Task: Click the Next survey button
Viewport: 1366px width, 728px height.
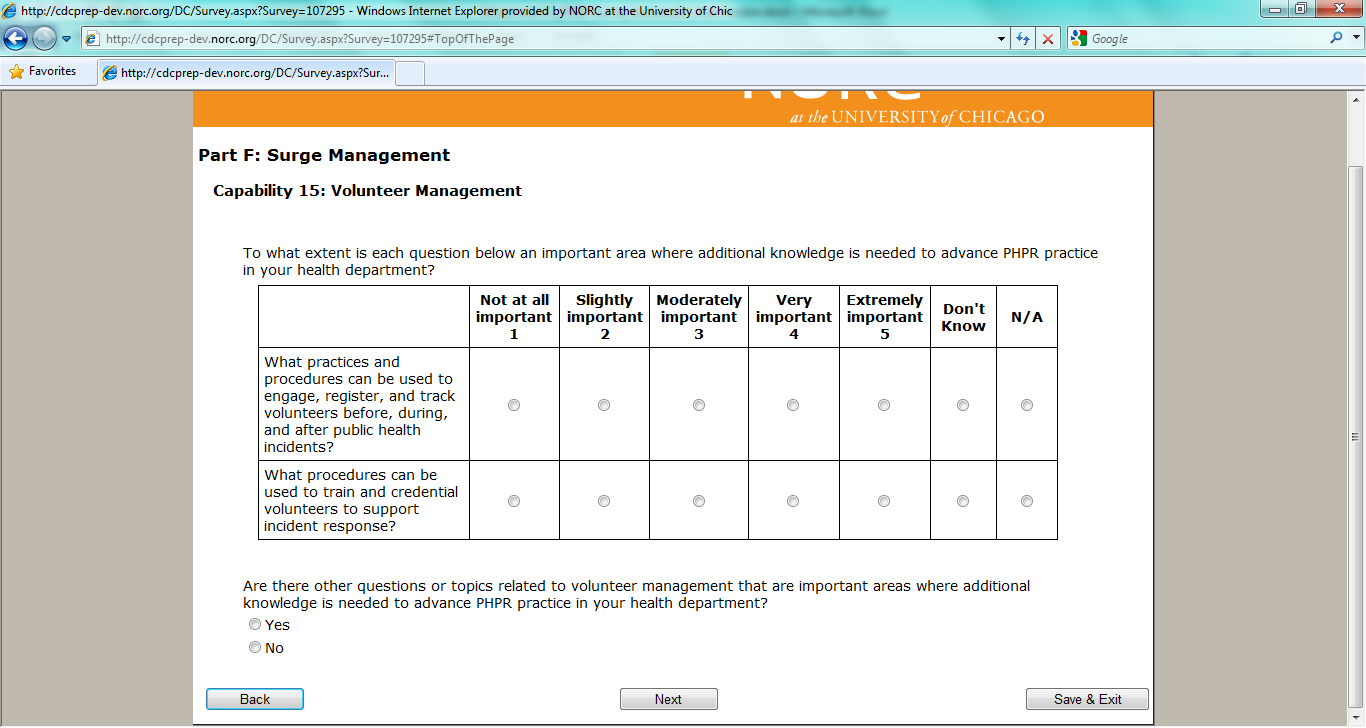Action: (x=669, y=699)
